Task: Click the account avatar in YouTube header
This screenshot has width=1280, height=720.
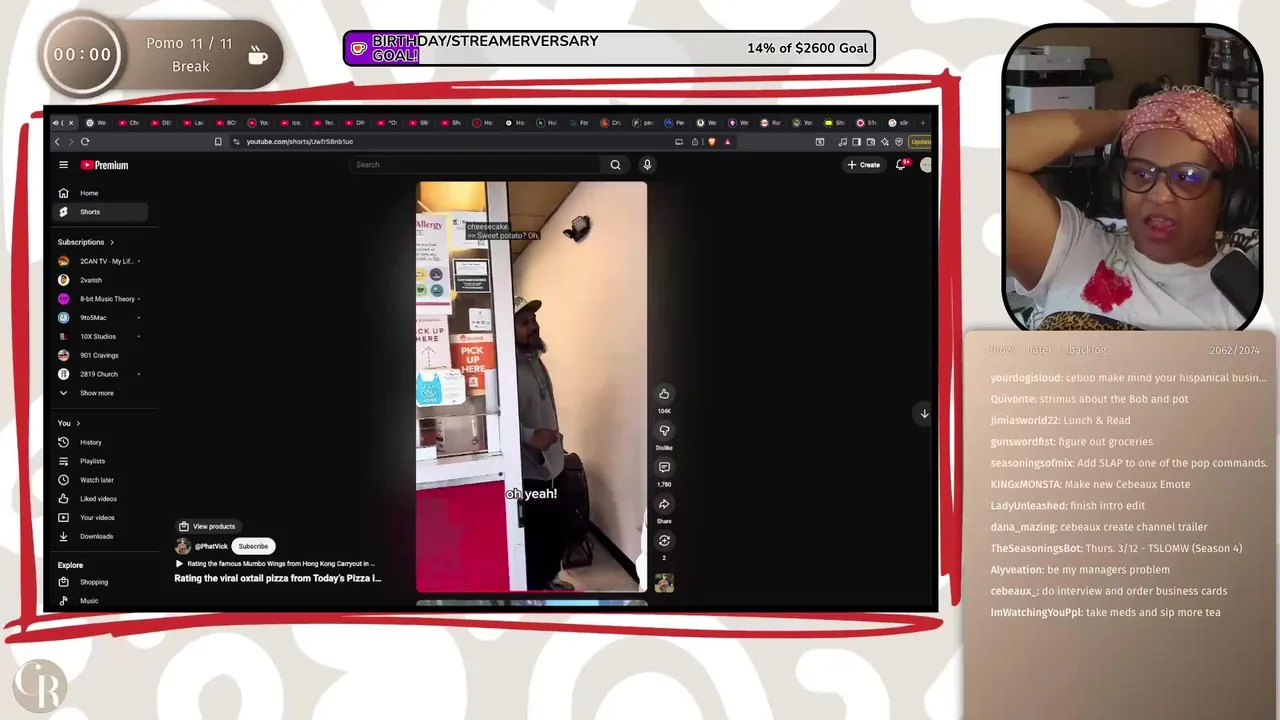Action: pyautogui.click(x=927, y=165)
